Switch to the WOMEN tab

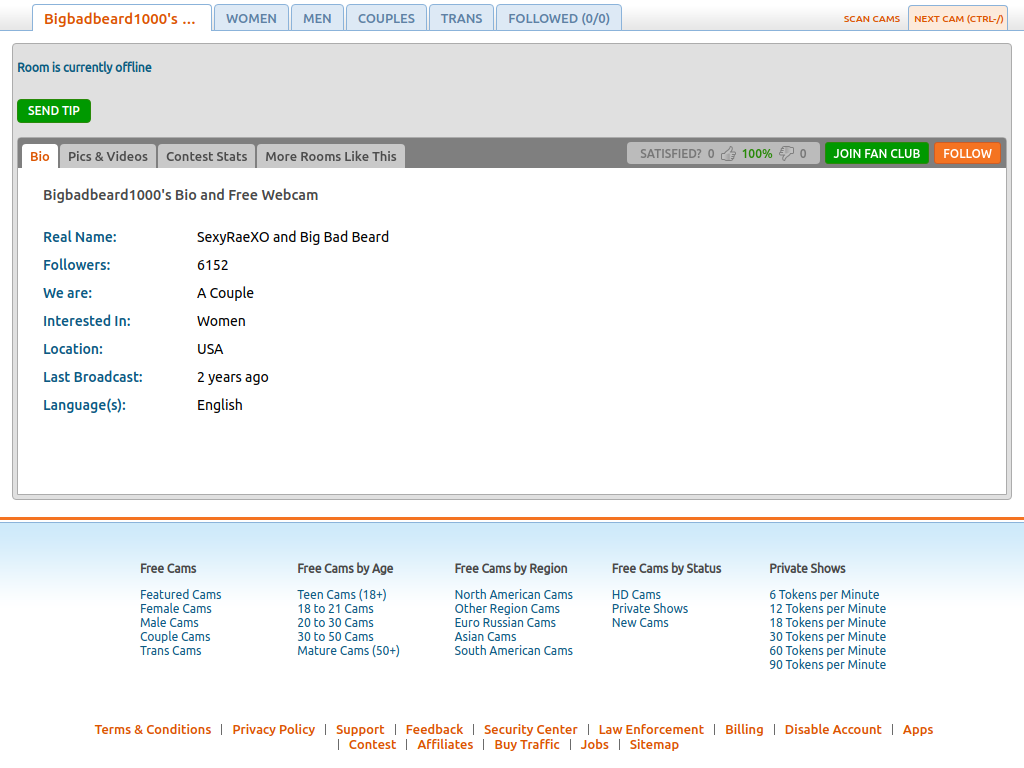pyautogui.click(x=251, y=18)
